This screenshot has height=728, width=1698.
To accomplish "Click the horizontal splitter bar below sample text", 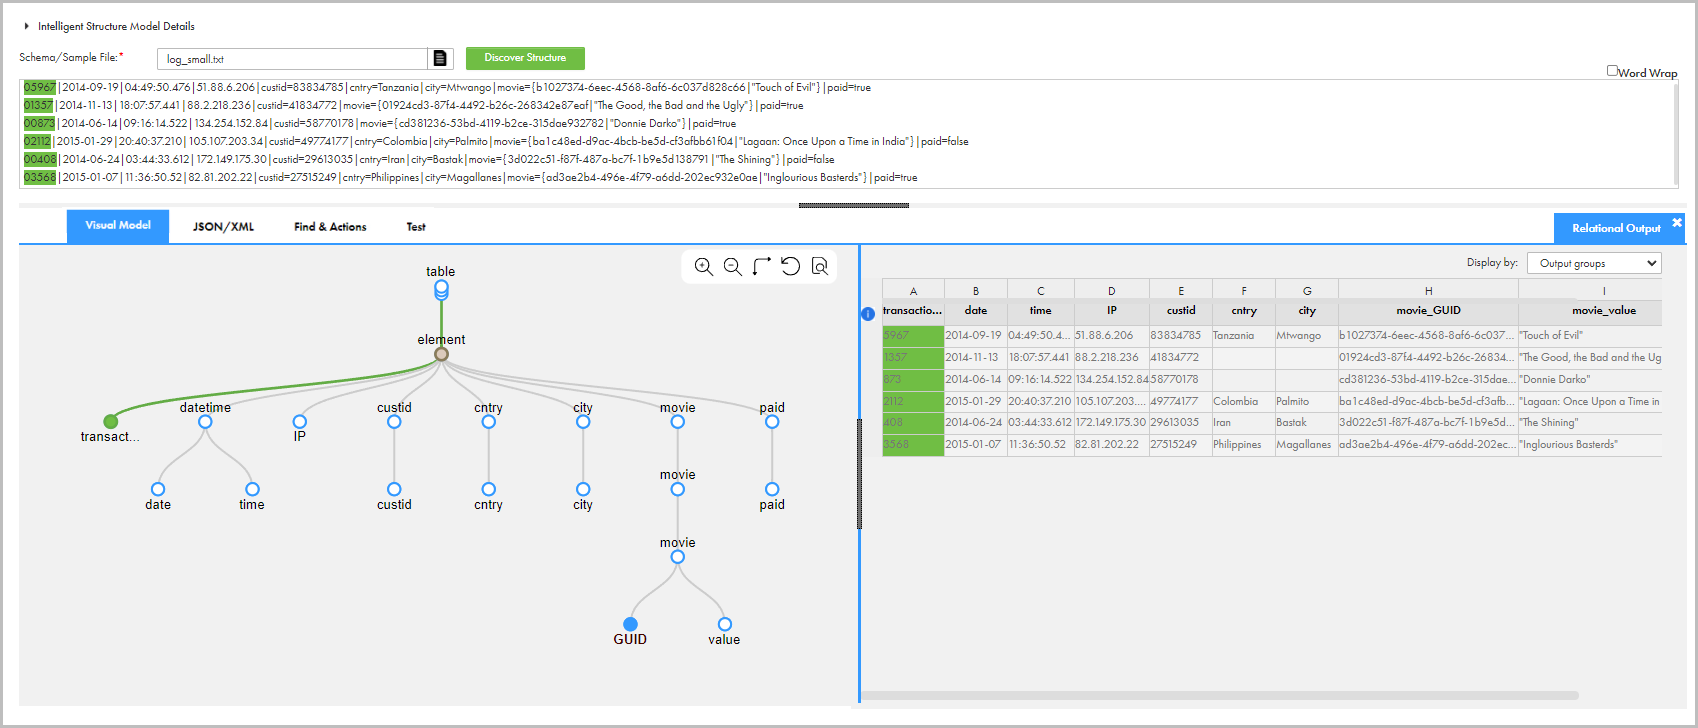I will click(x=853, y=205).
